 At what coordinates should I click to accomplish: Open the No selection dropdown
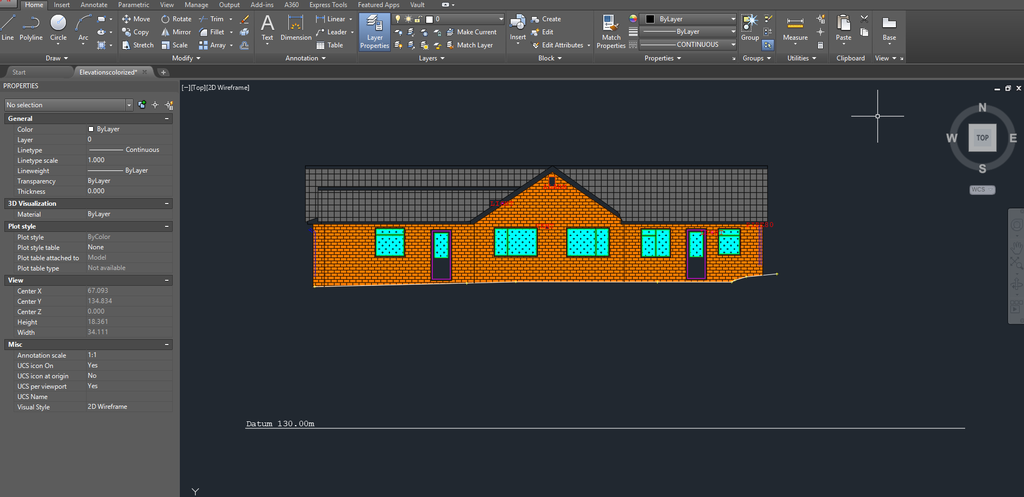point(129,104)
